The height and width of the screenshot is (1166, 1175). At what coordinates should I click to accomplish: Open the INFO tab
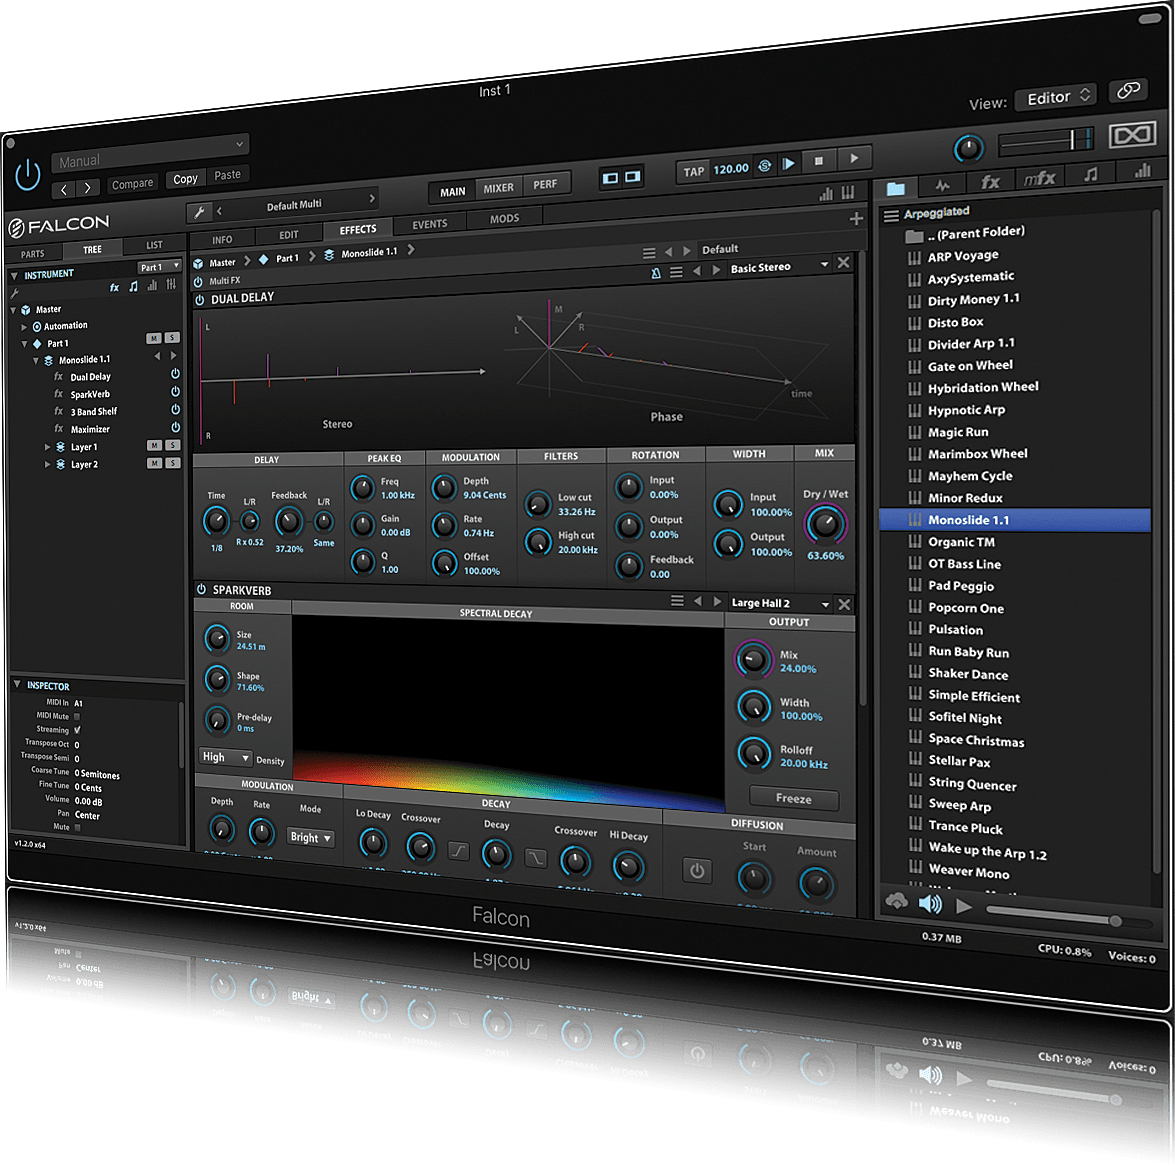222,240
